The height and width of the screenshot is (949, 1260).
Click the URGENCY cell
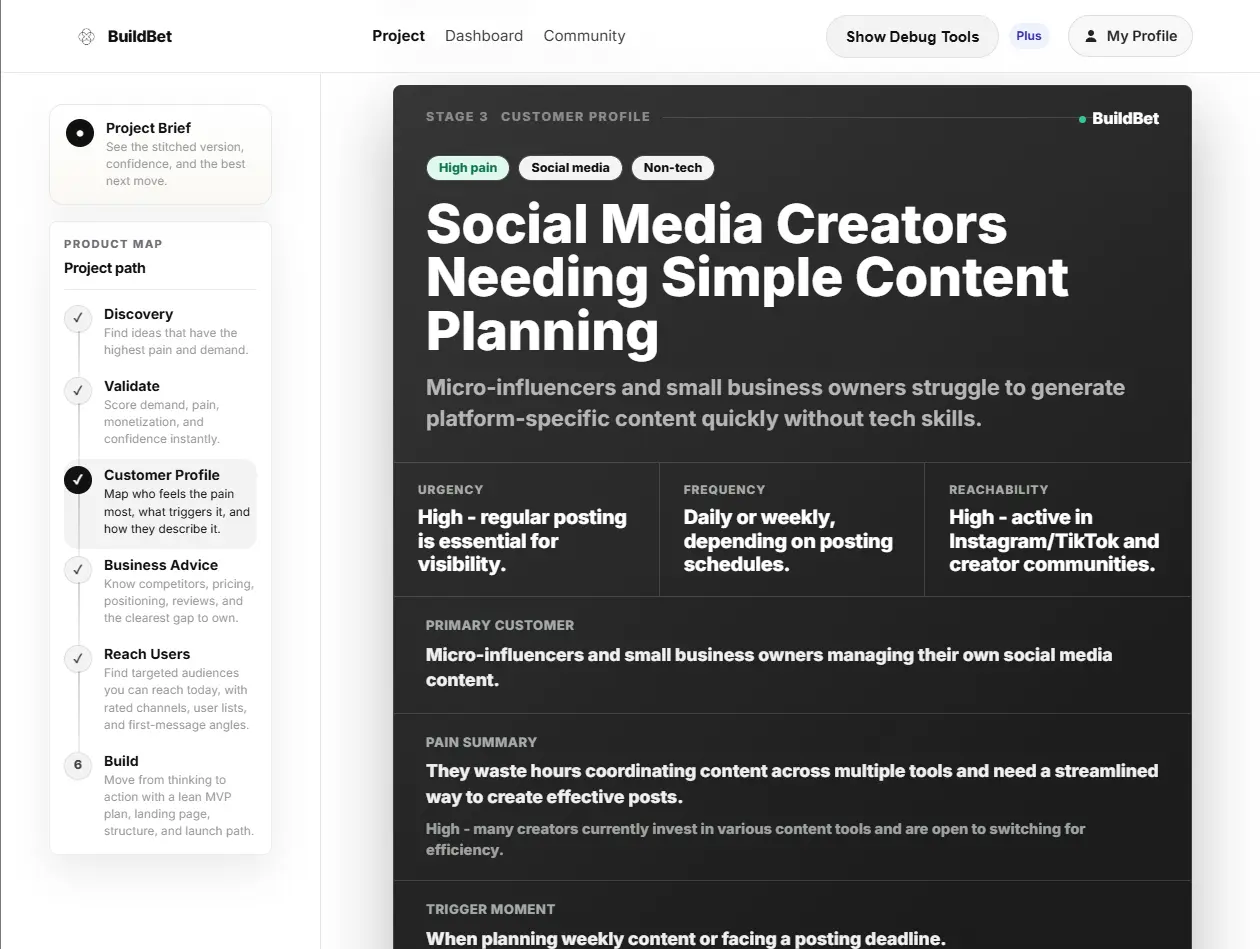point(526,529)
